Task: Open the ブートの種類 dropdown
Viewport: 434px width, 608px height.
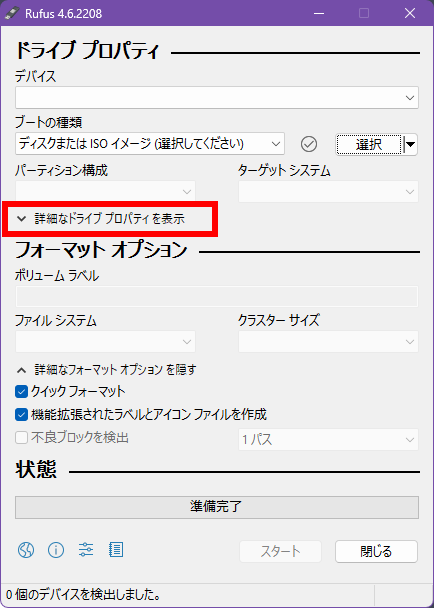Action: pos(150,144)
